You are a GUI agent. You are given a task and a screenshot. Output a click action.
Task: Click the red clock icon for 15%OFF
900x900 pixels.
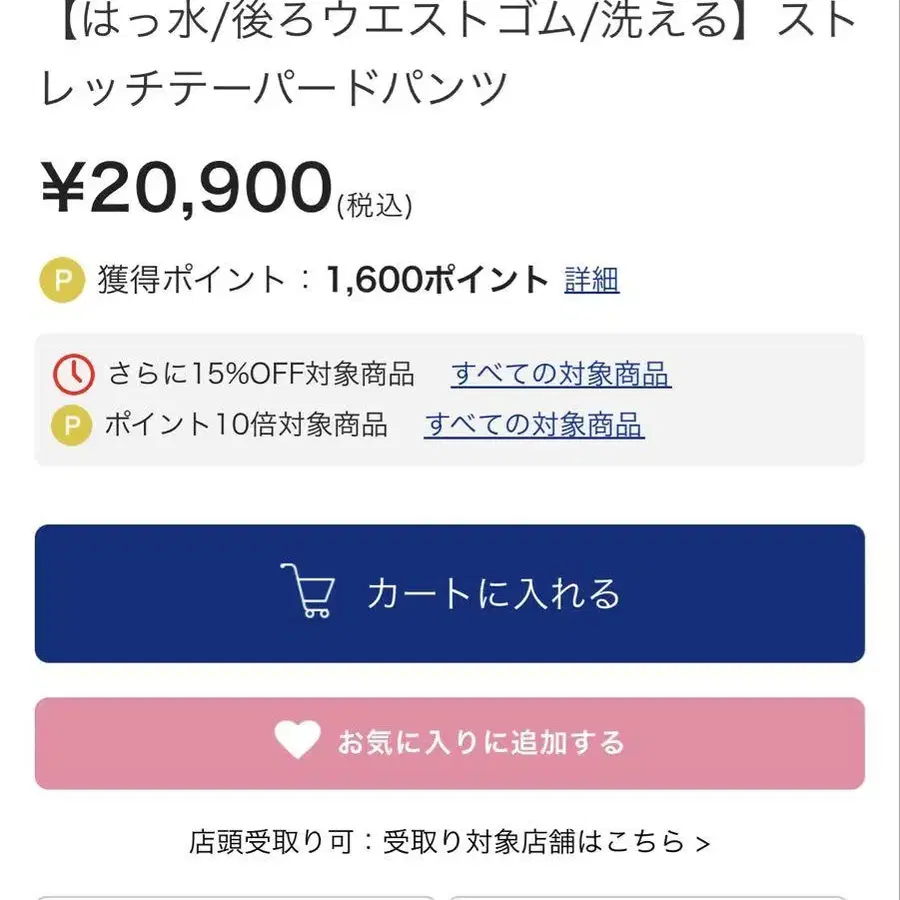(72, 374)
